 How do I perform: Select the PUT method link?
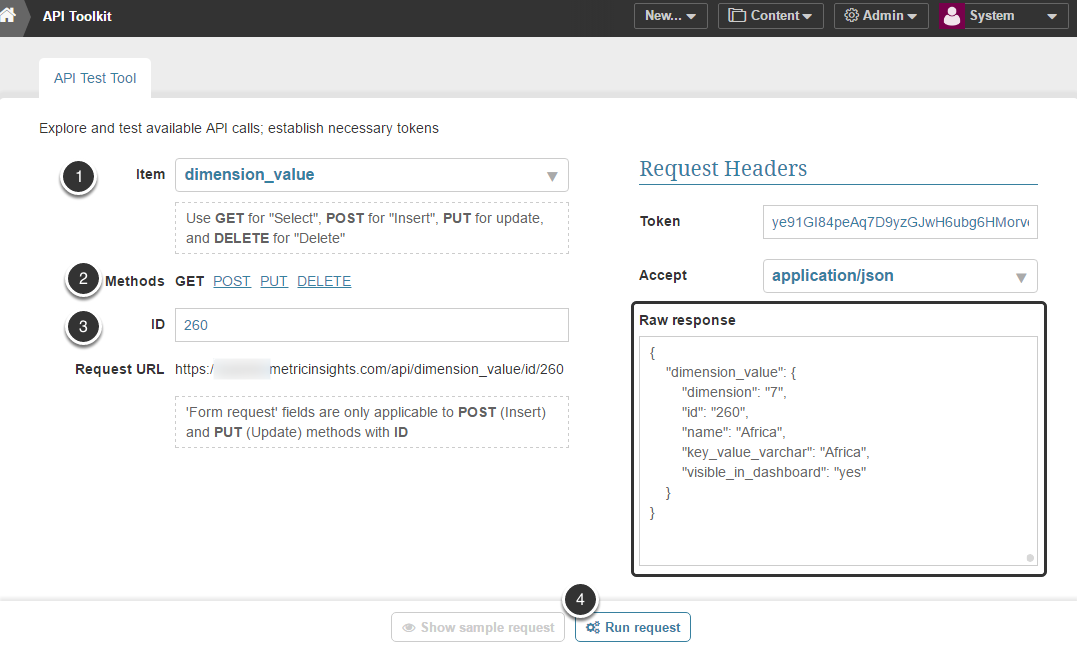point(274,281)
